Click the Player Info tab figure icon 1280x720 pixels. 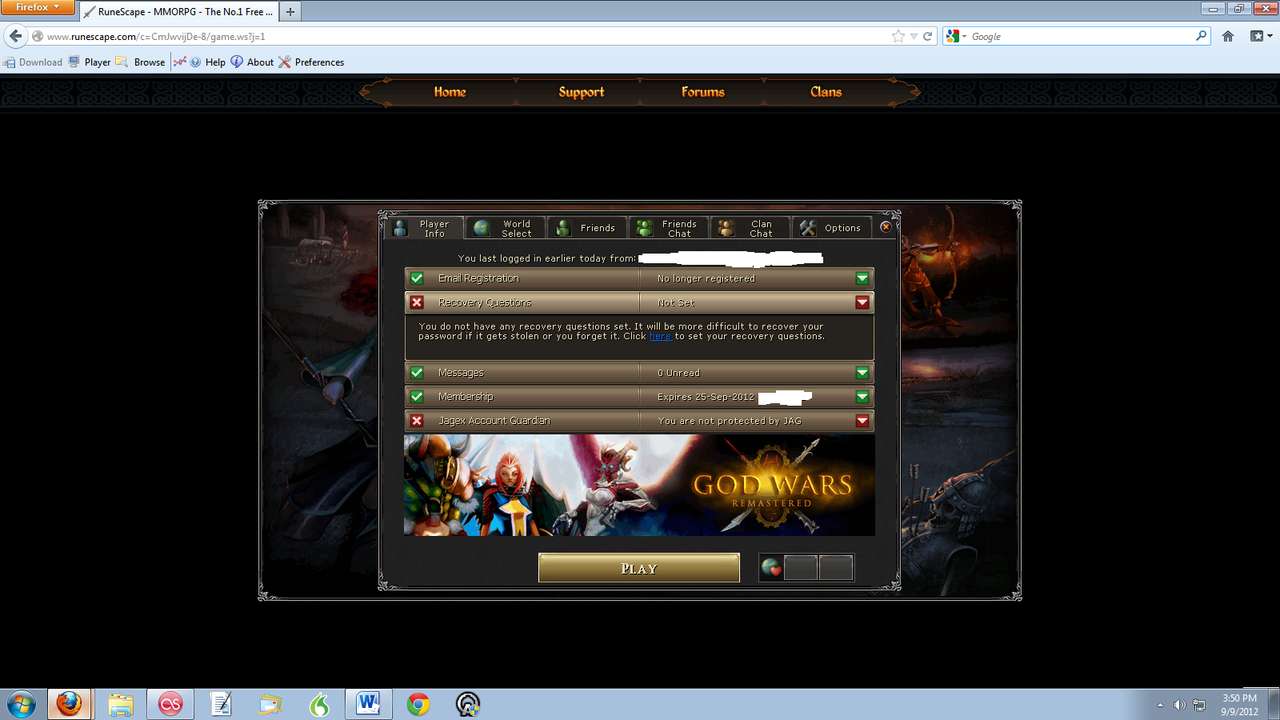(401, 228)
